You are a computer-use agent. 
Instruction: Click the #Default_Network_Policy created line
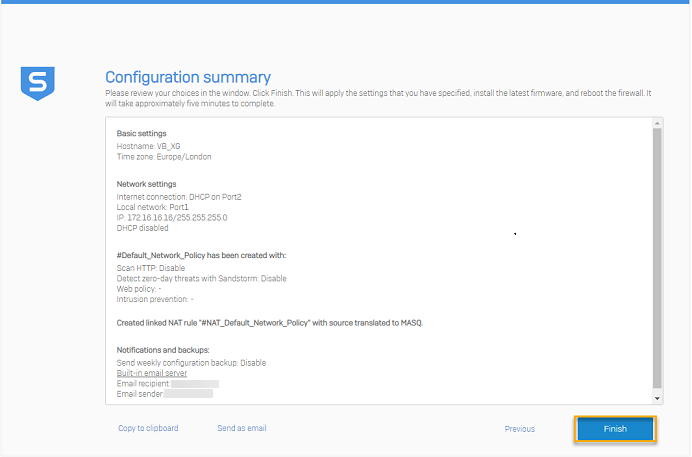[x=201, y=255]
